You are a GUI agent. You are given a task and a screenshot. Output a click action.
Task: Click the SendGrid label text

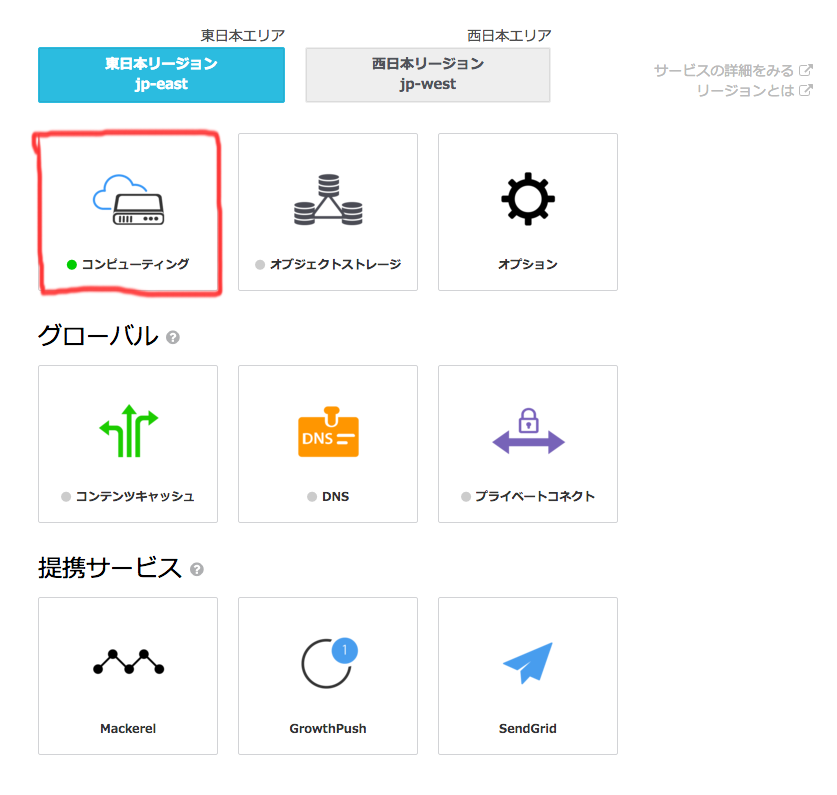click(x=528, y=729)
